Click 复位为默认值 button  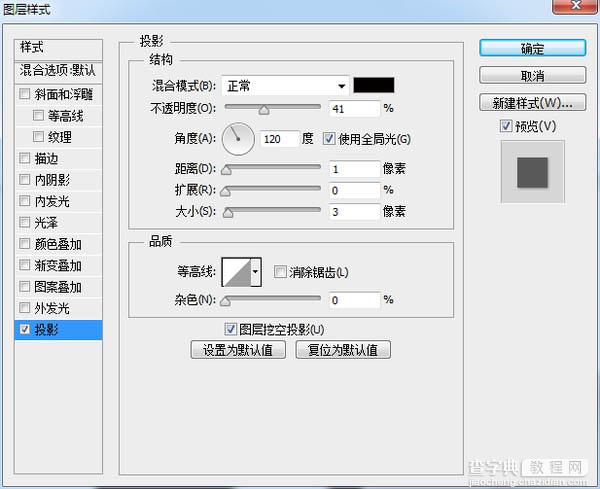(343, 350)
